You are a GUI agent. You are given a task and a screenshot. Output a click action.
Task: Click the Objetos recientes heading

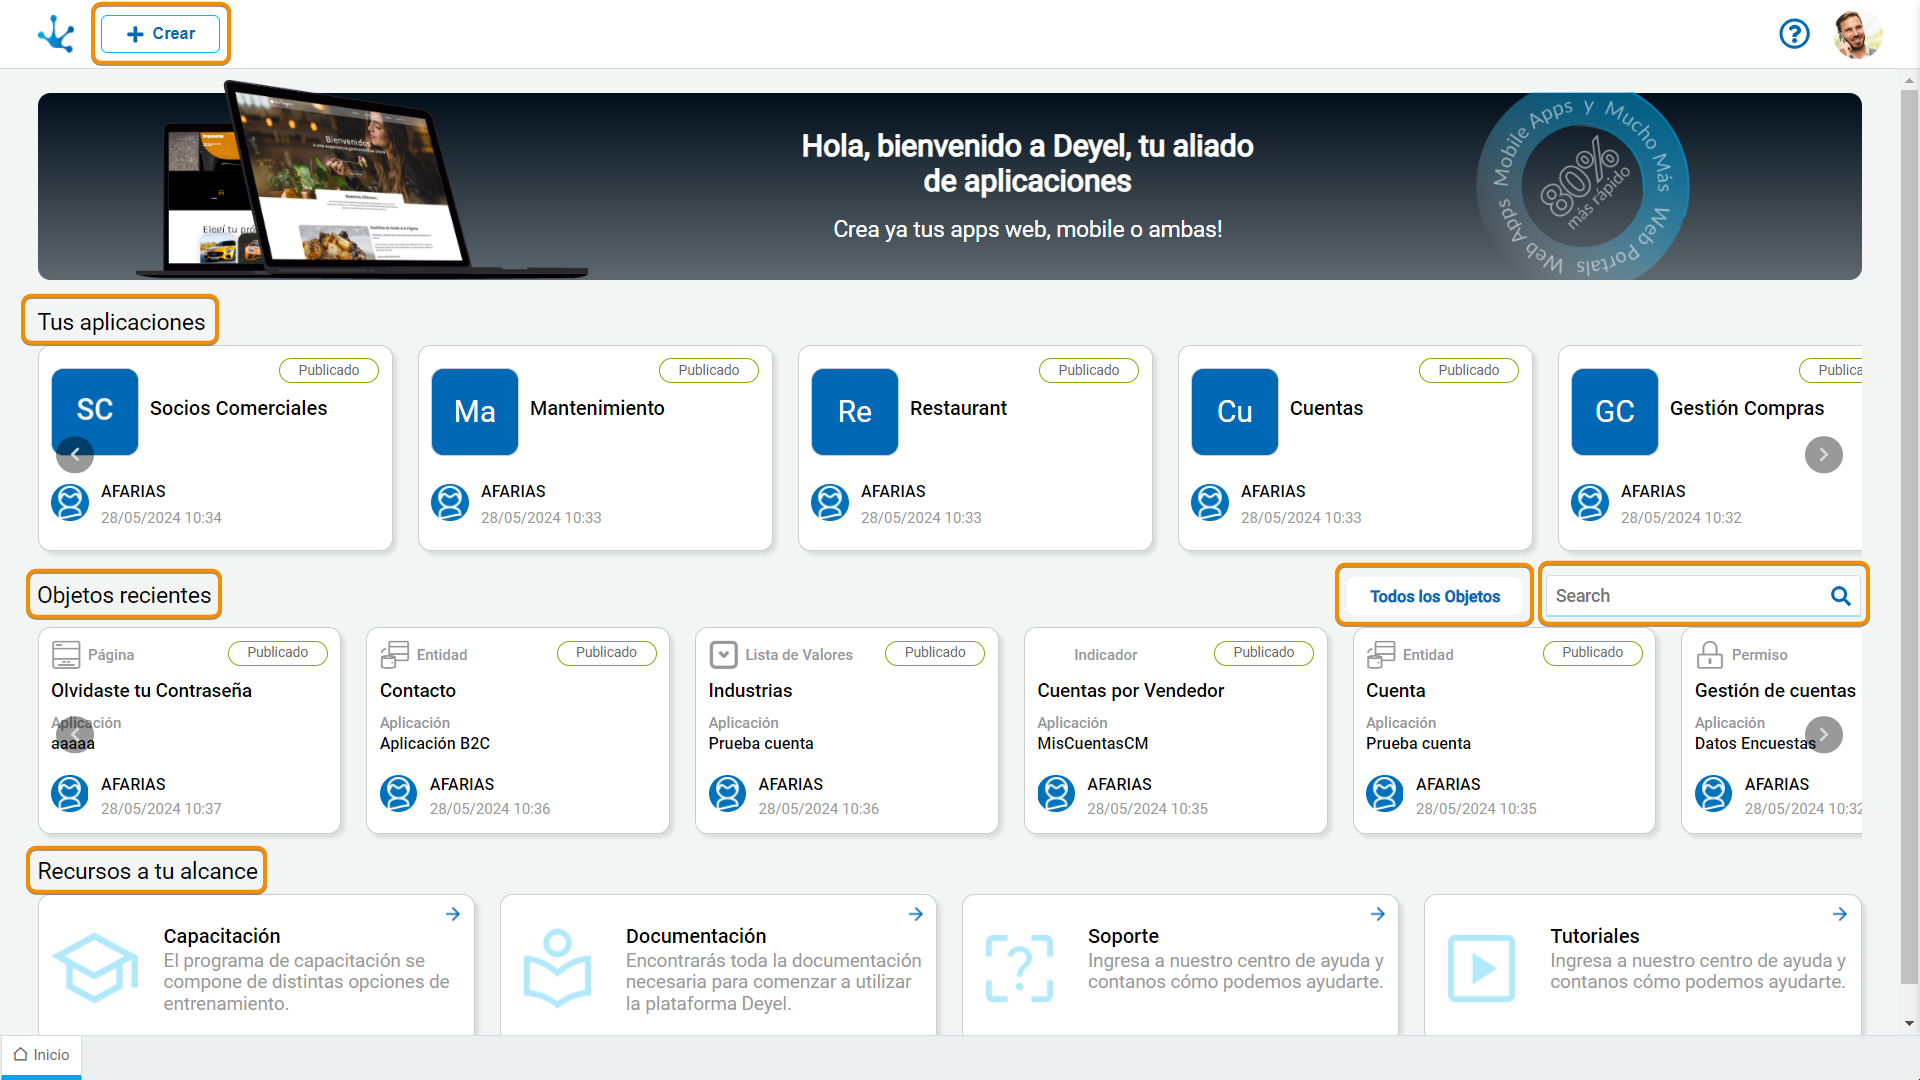coord(124,595)
